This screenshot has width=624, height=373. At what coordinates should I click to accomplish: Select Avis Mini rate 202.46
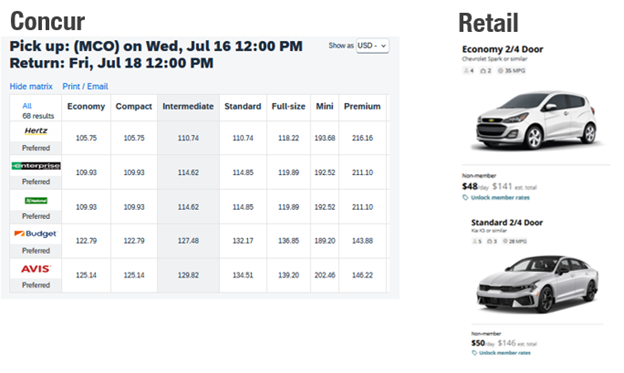tap(325, 275)
